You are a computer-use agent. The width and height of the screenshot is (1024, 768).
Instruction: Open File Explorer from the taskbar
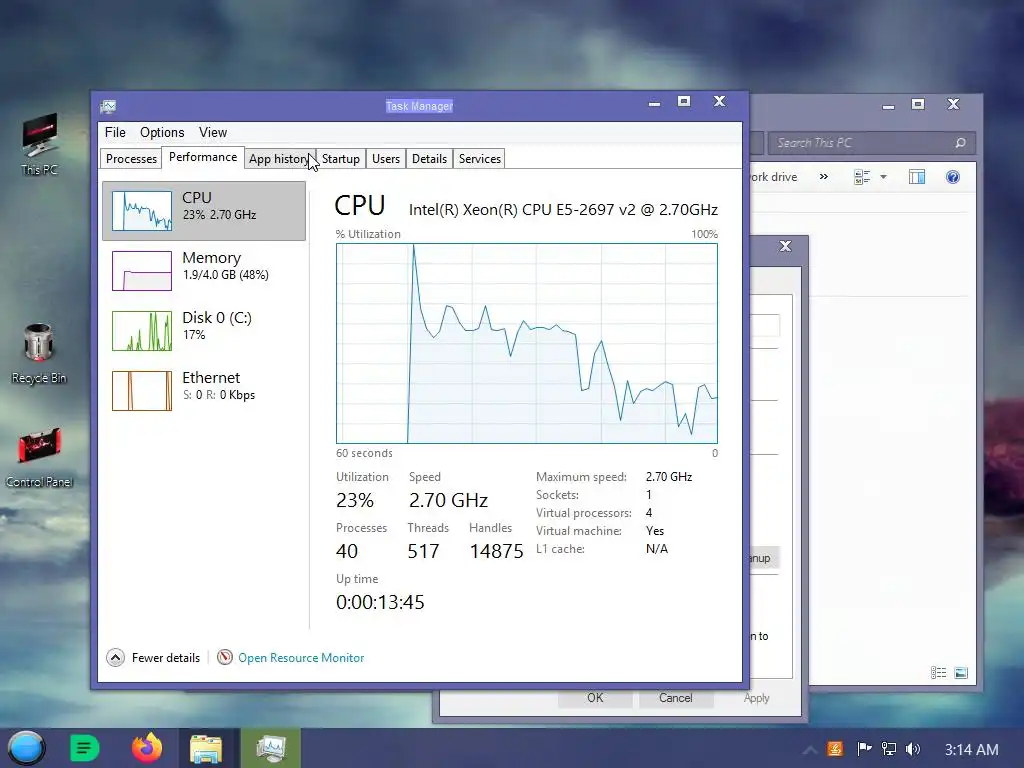click(x=206, y=748)
